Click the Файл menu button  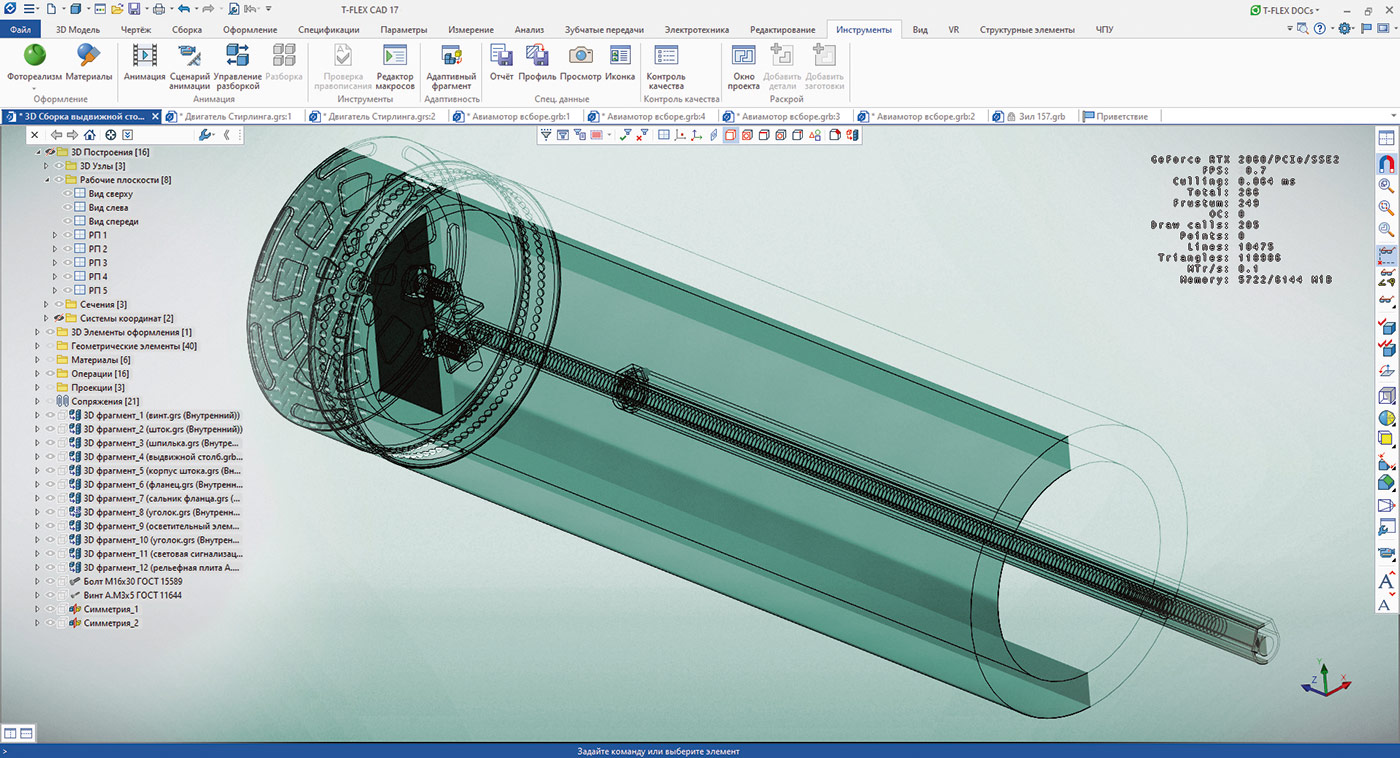pyautogui.click(x=20, y=30)
